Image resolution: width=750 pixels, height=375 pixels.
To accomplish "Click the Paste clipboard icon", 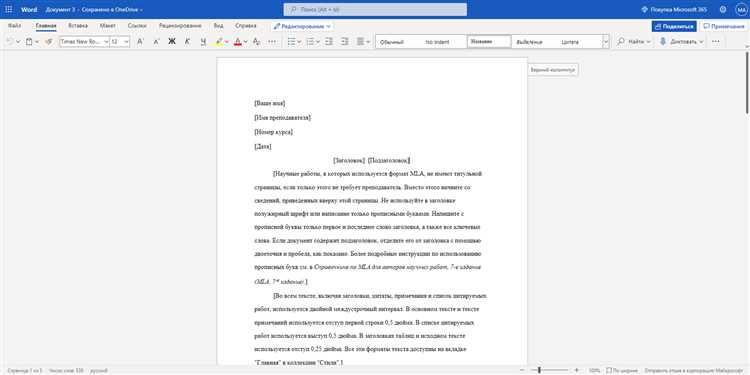I will (29, 42).
